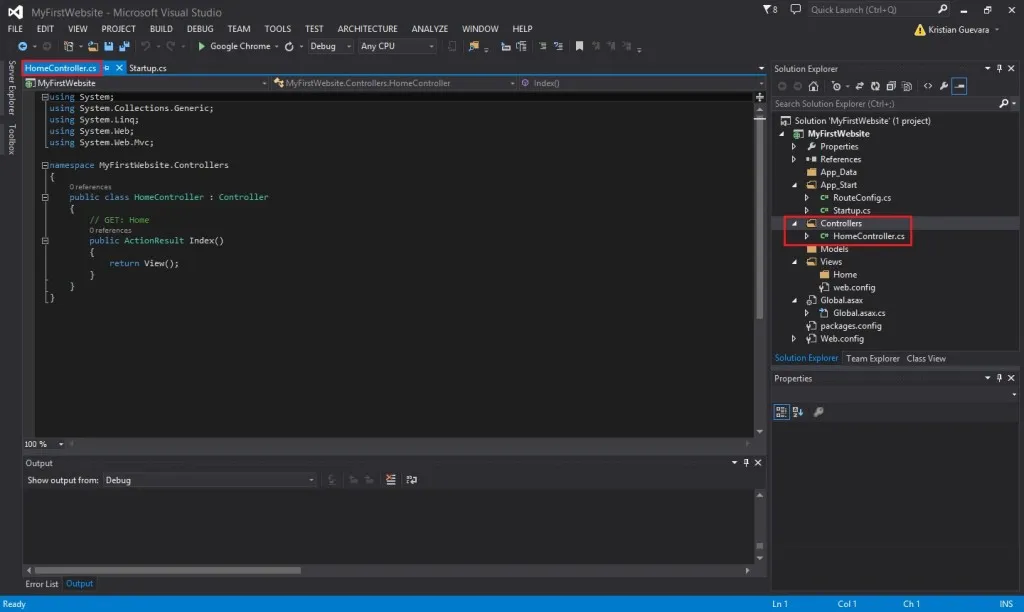Click the View Code angle-brackets icon
This screenshot has height=612, width=1024.
click(x=927, y=86)
